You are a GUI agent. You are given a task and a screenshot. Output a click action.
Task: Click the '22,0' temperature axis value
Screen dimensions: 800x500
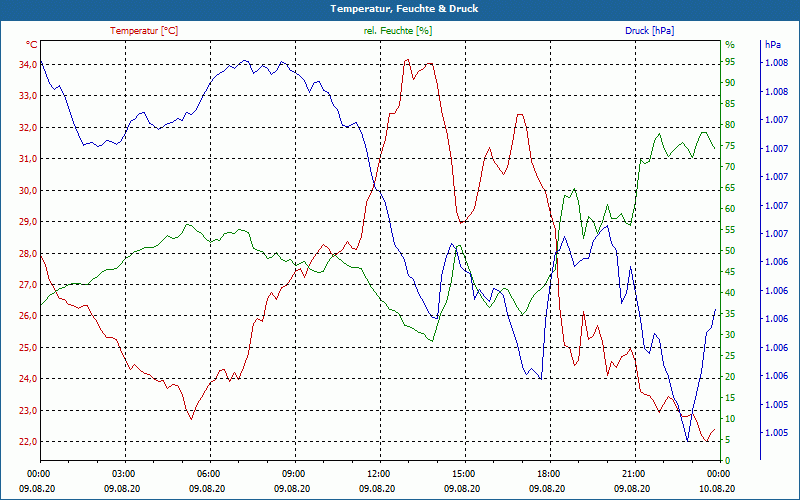tap(29, 442)
